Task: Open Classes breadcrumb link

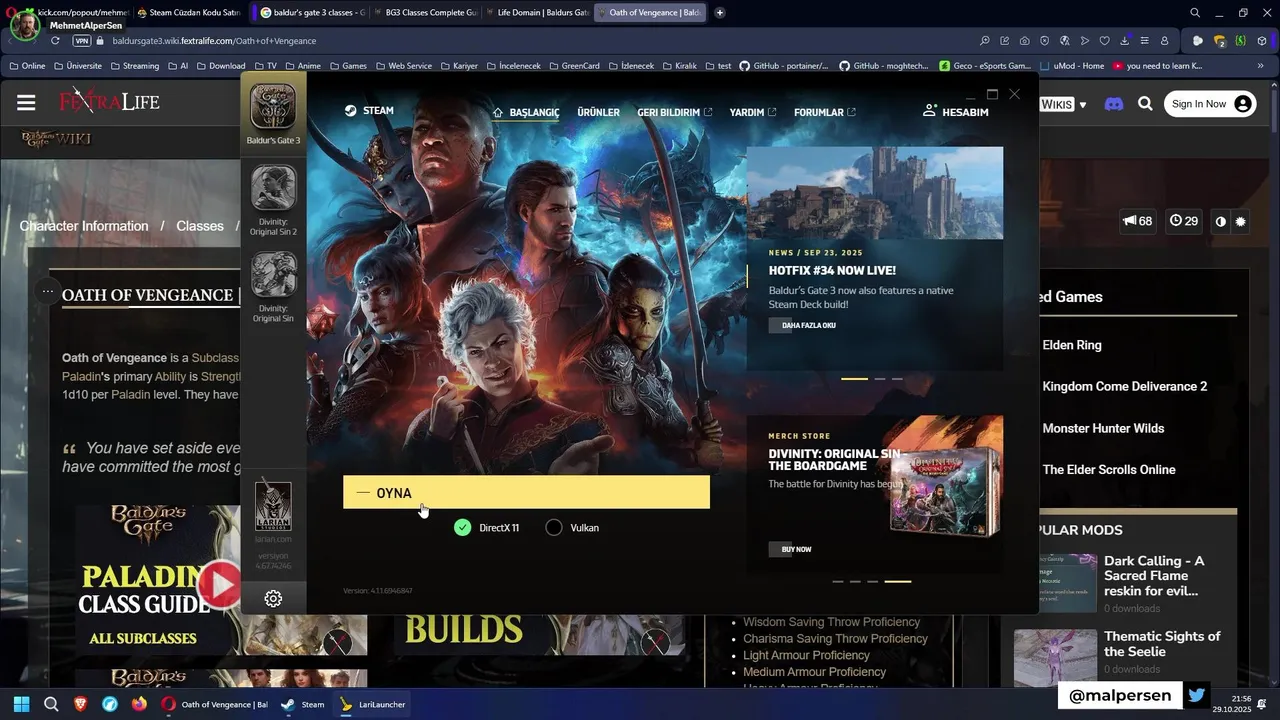Action: pyautogui.click(x=200, y=226)
